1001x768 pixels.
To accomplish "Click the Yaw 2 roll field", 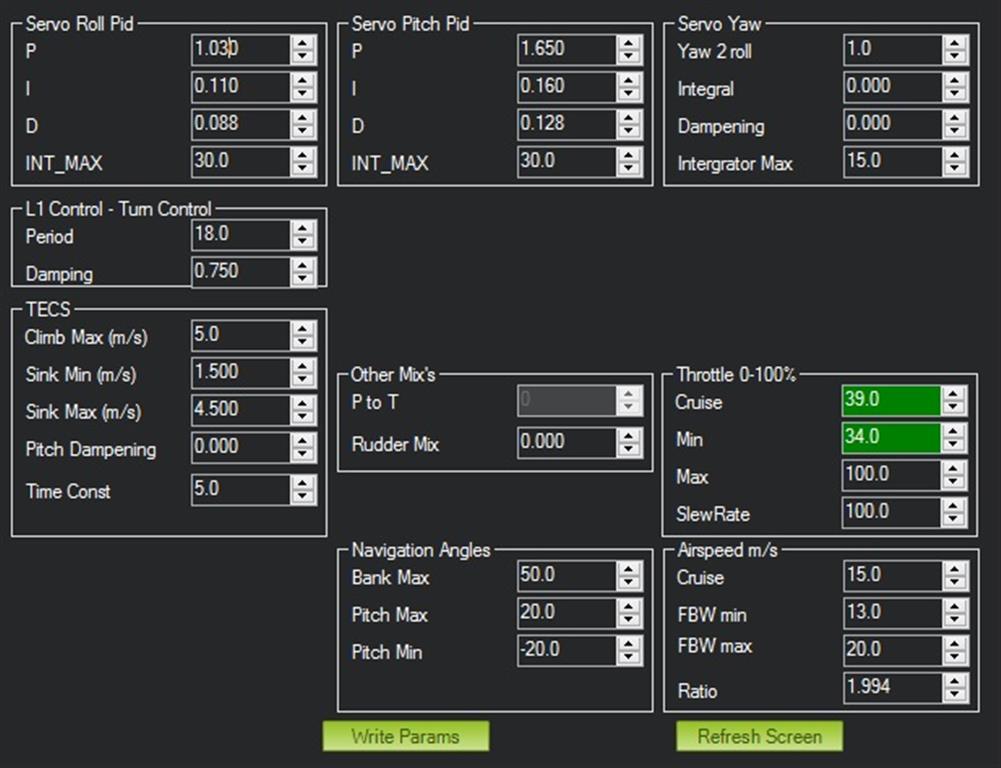I will click(x=893, y=50).
